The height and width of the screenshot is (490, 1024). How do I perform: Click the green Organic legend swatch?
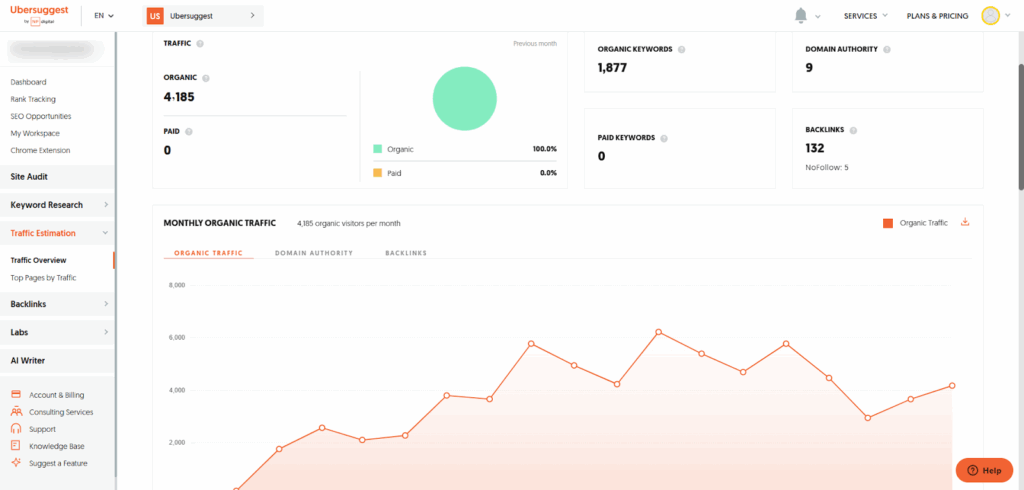click(378, 149)
